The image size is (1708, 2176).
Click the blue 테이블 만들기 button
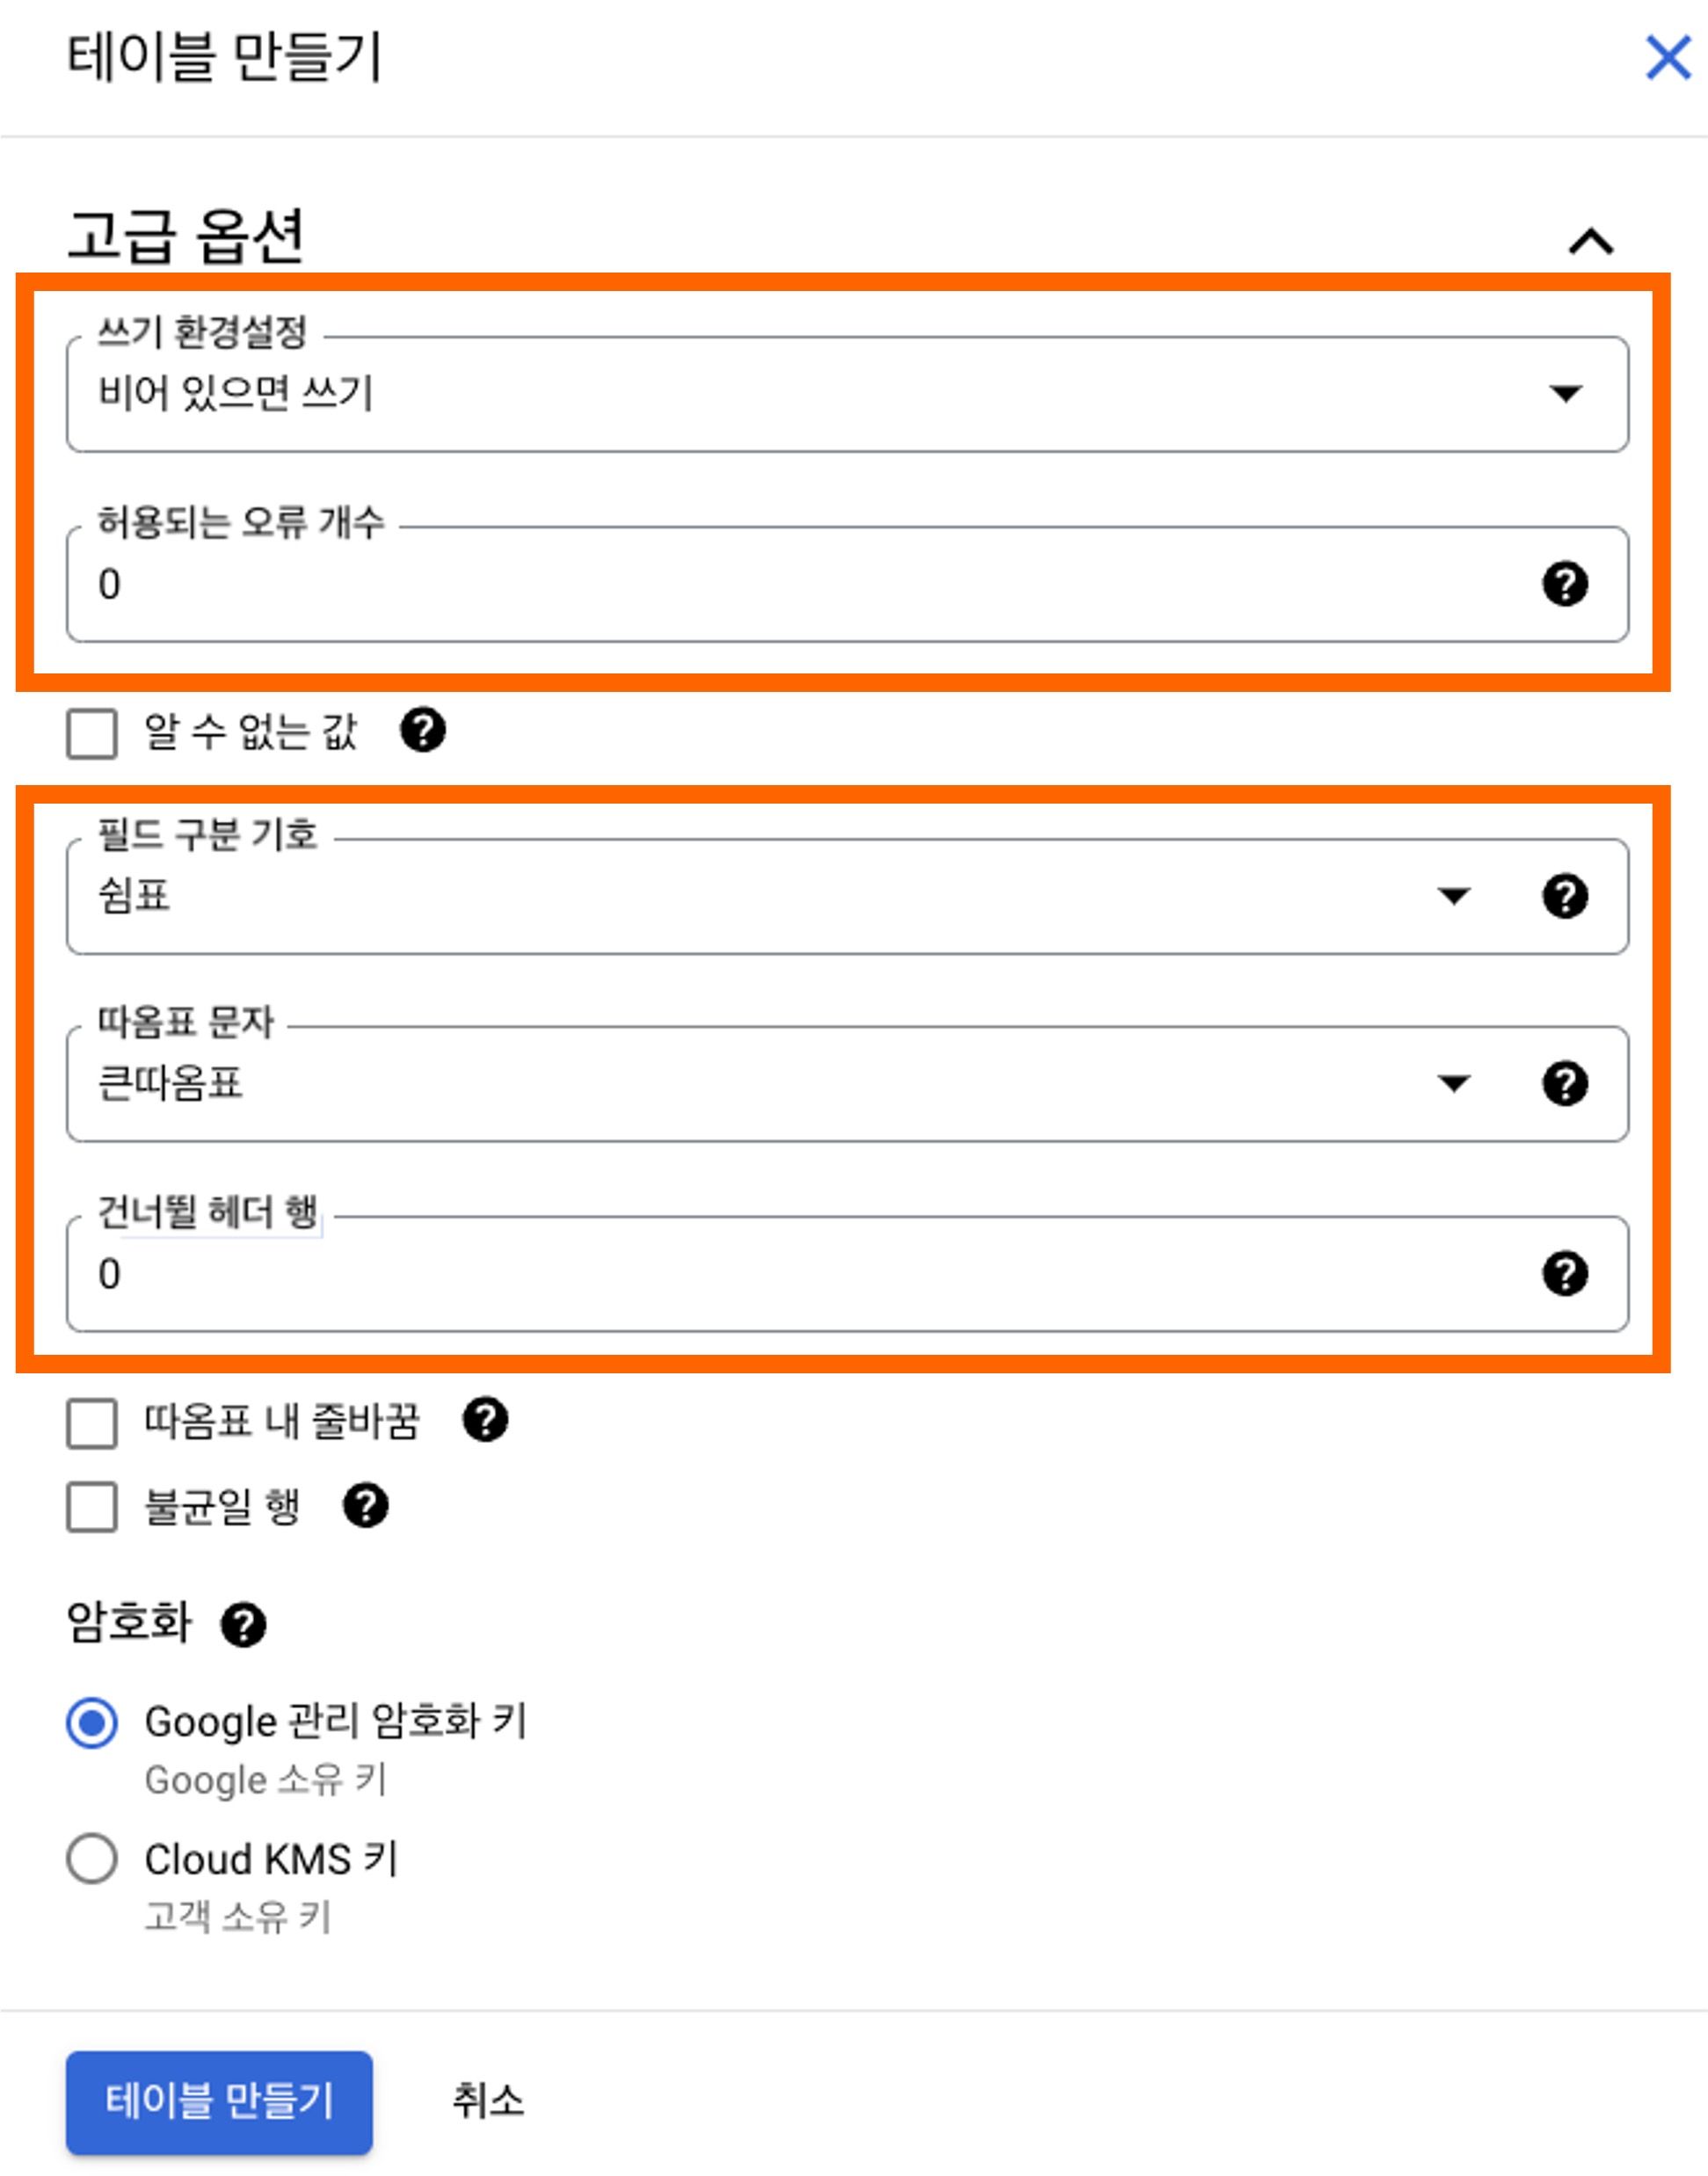click(219, 2101)
